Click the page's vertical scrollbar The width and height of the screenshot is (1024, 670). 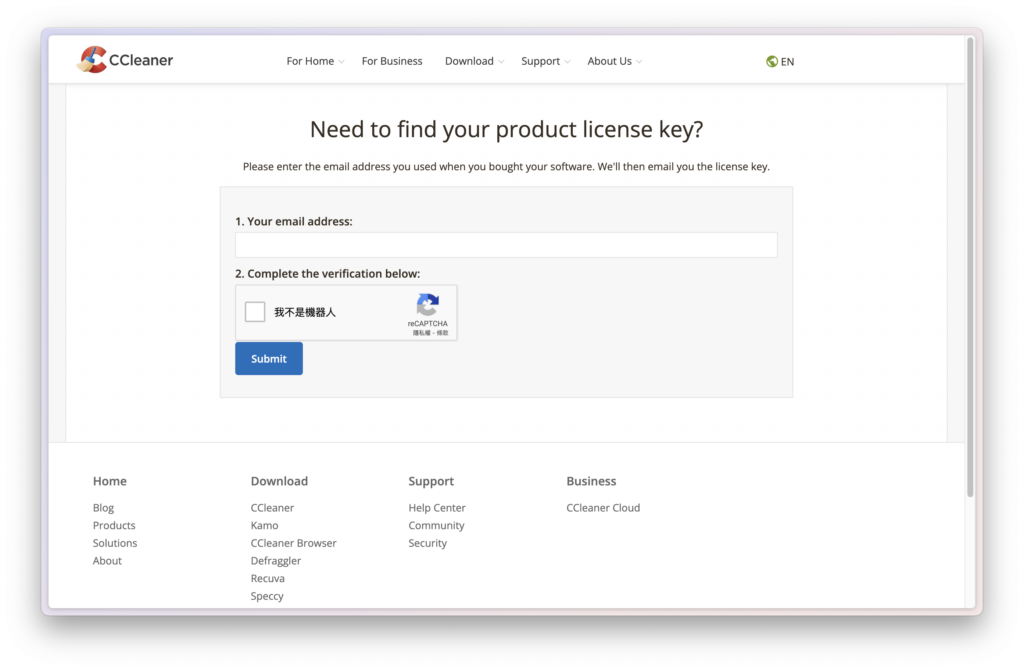pos(970,266)
